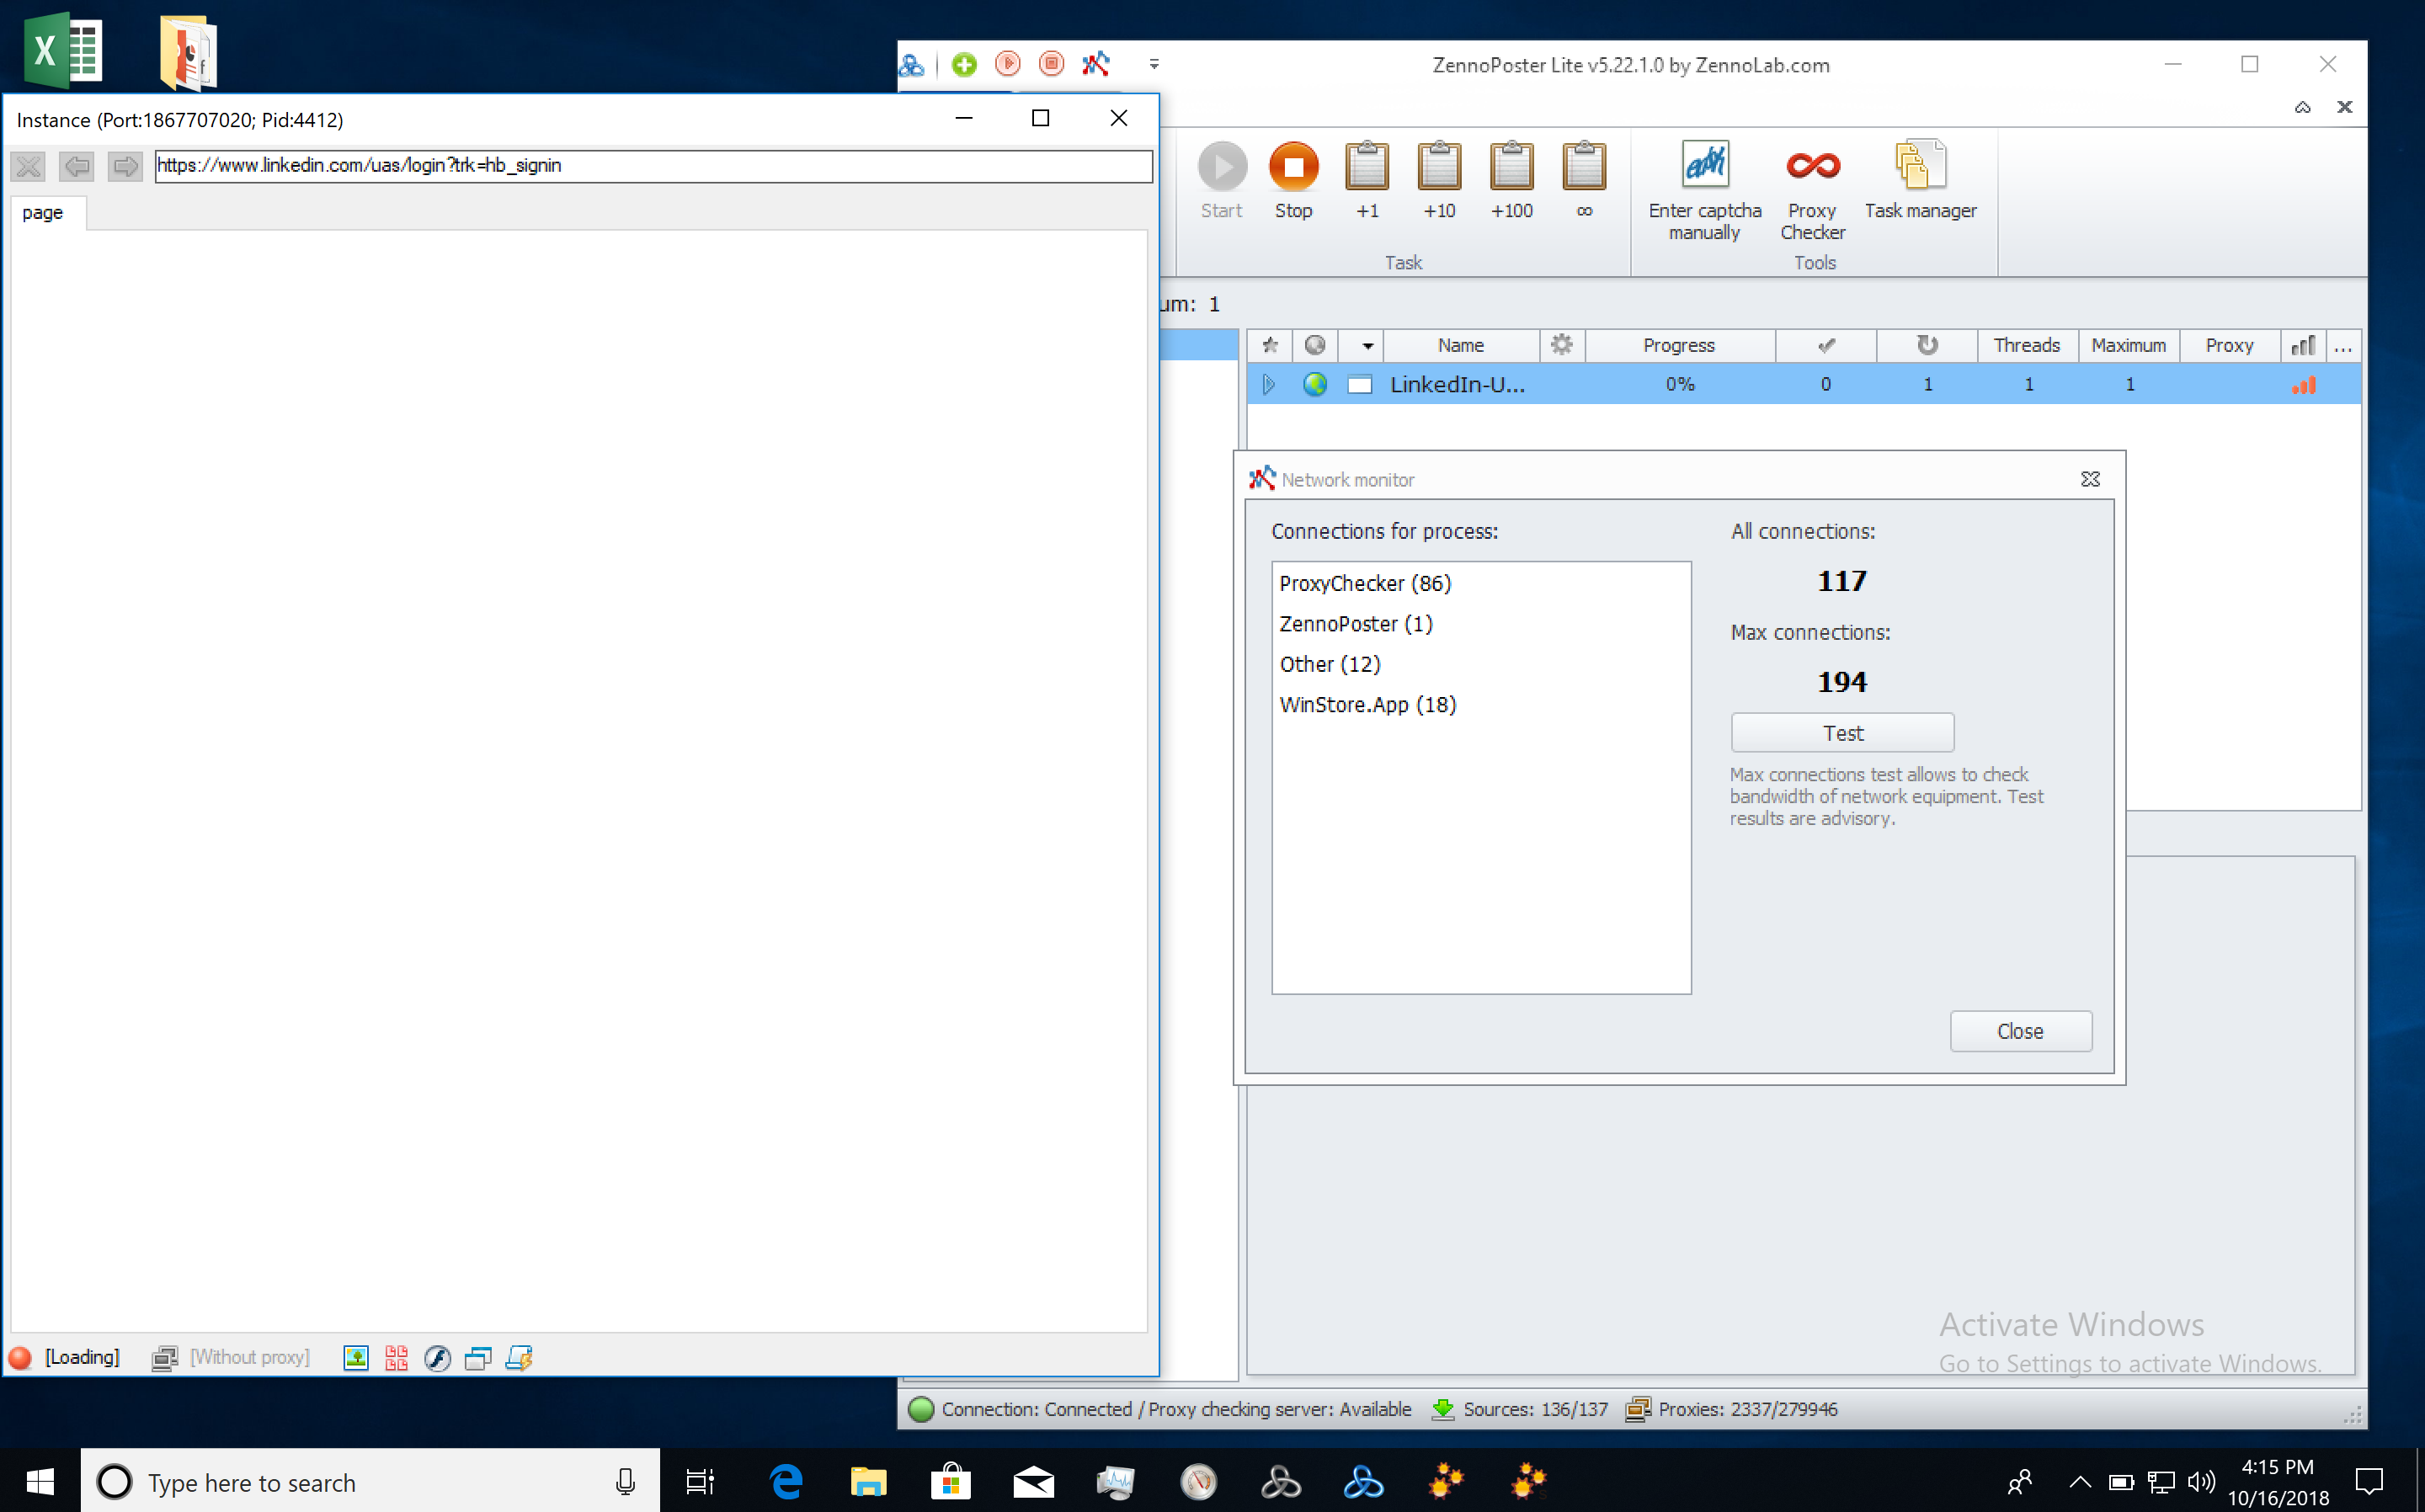Toggle Flash plugin icon in instance status bar
Image resolution: width=2425 pixels, height=1512 pixels.
(437, 1357)
